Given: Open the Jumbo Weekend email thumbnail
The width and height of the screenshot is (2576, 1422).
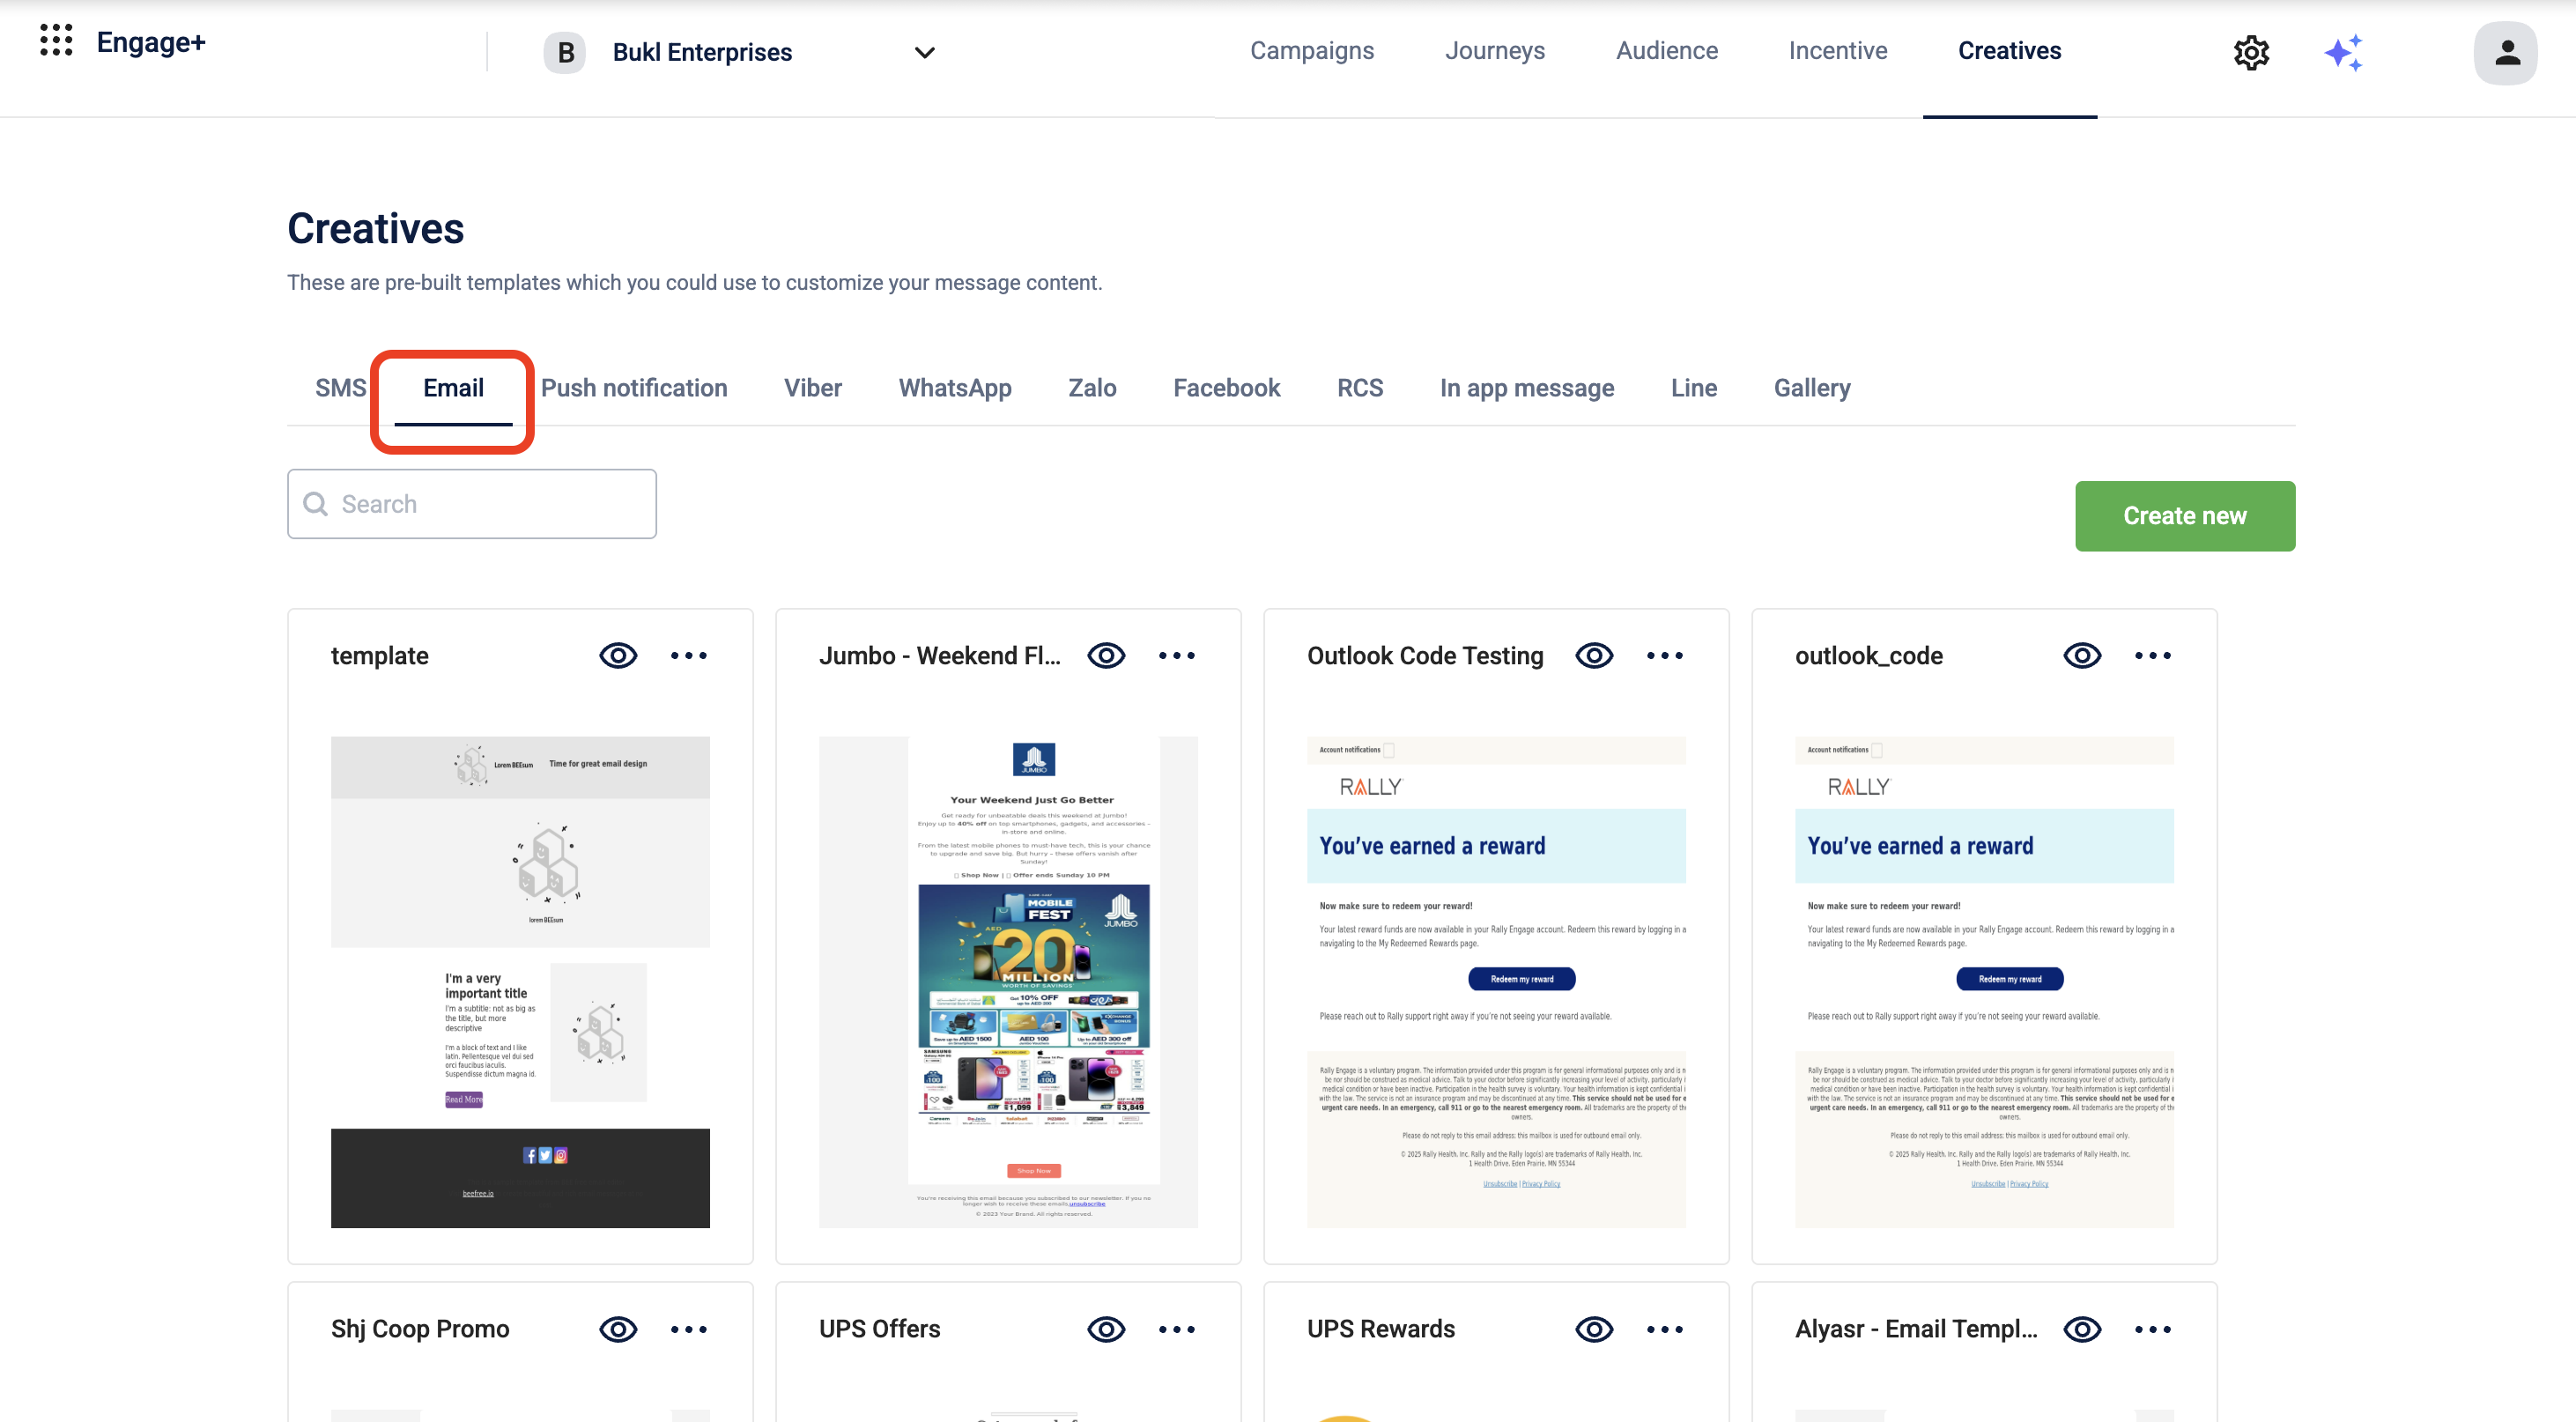Looking at the screenshot, I should click(1008, 982).
